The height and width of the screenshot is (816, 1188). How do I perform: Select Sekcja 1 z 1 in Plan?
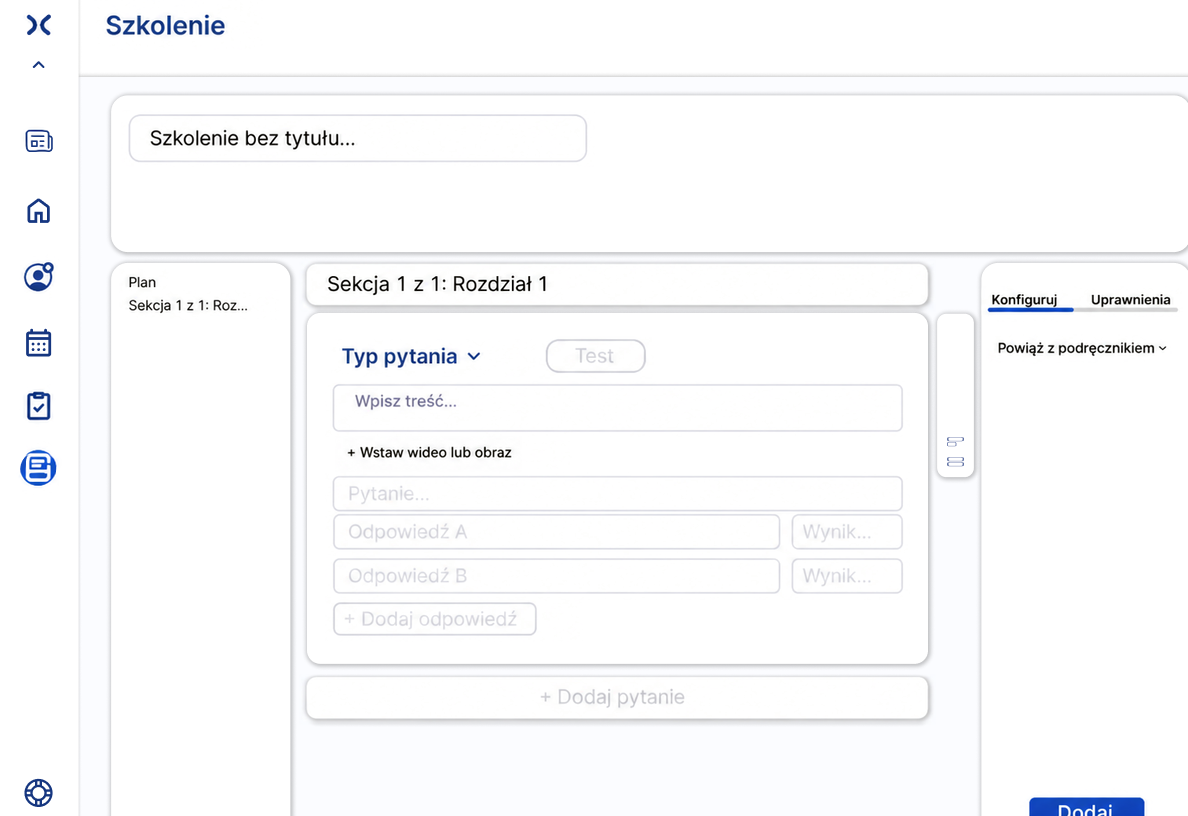[x=188, y=305]
